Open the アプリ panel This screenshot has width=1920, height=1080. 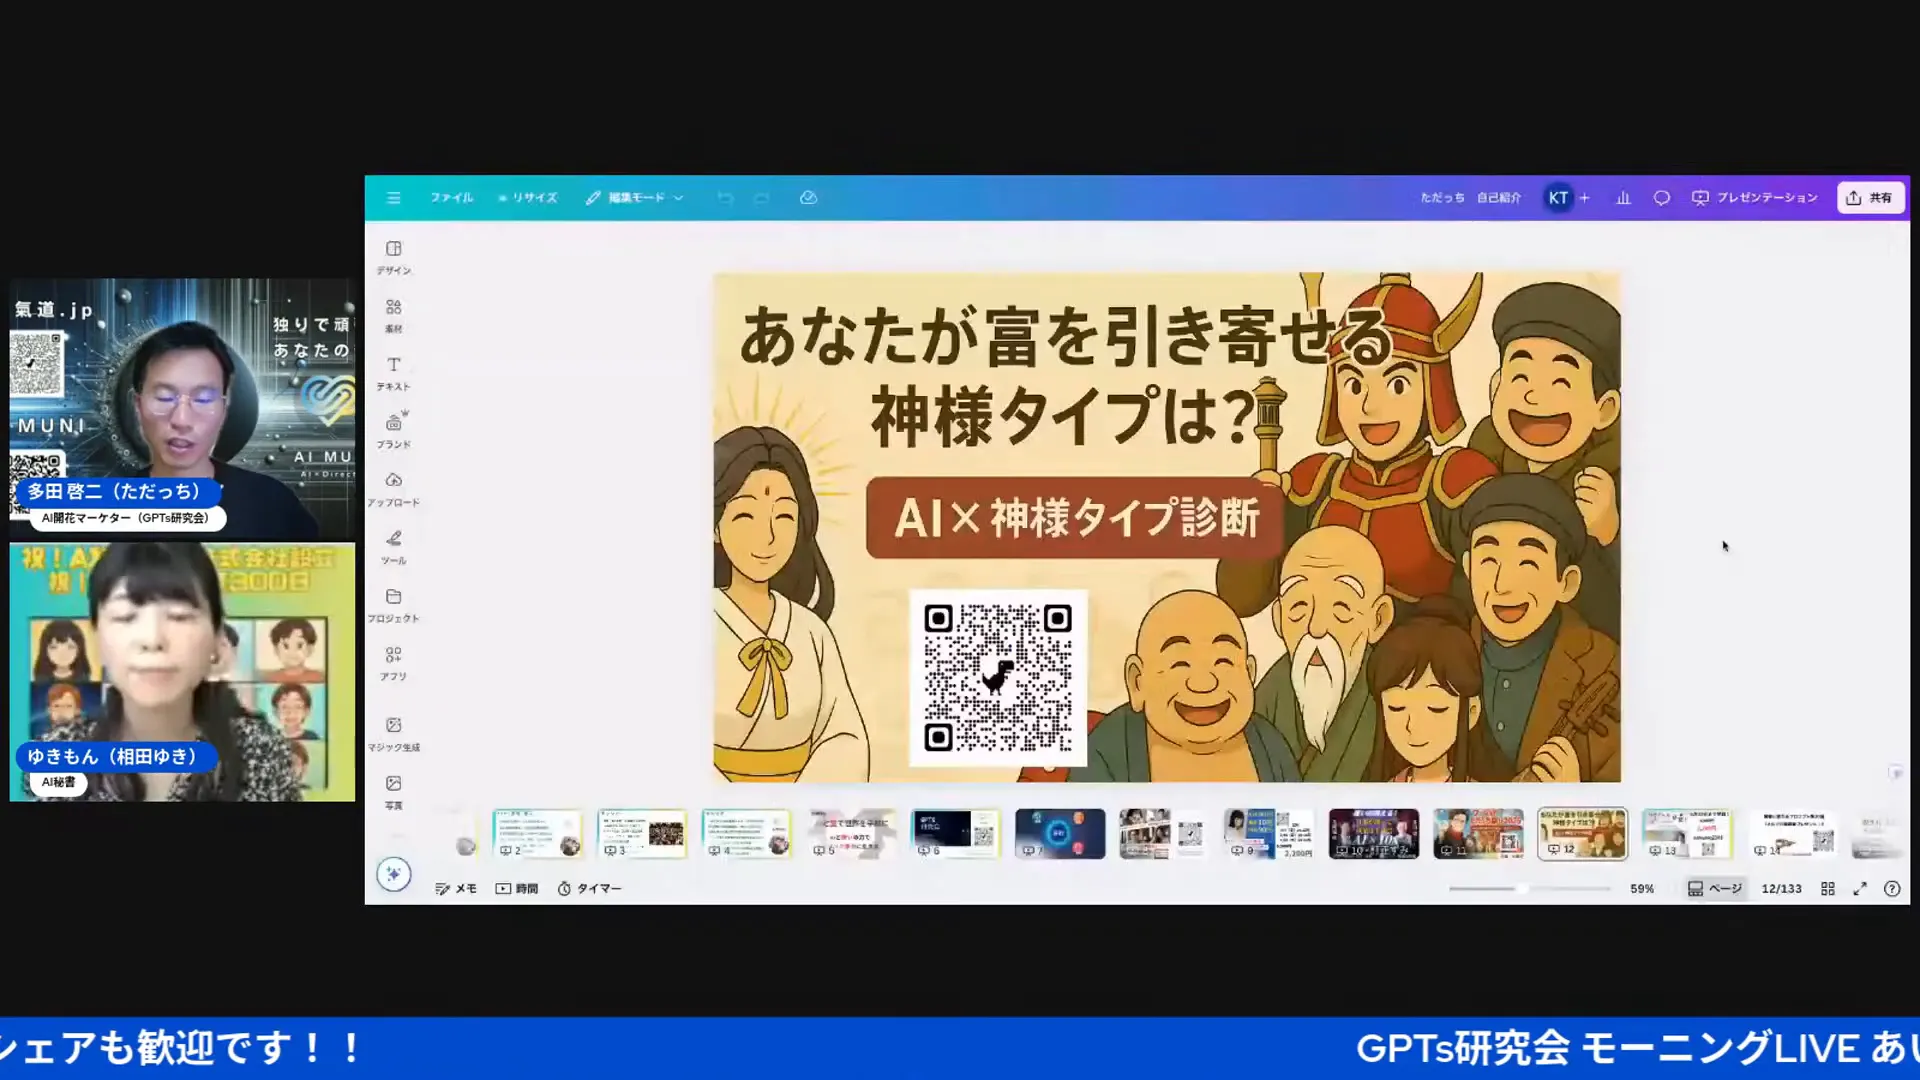(394, 663)
